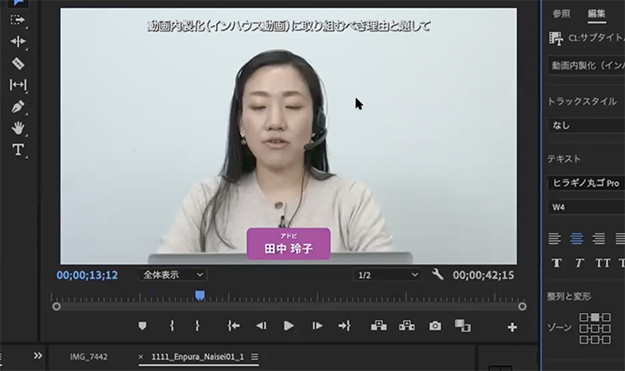Click right zoom scroll bar handle
625x371 pixels.
click(x=522, y=306)
